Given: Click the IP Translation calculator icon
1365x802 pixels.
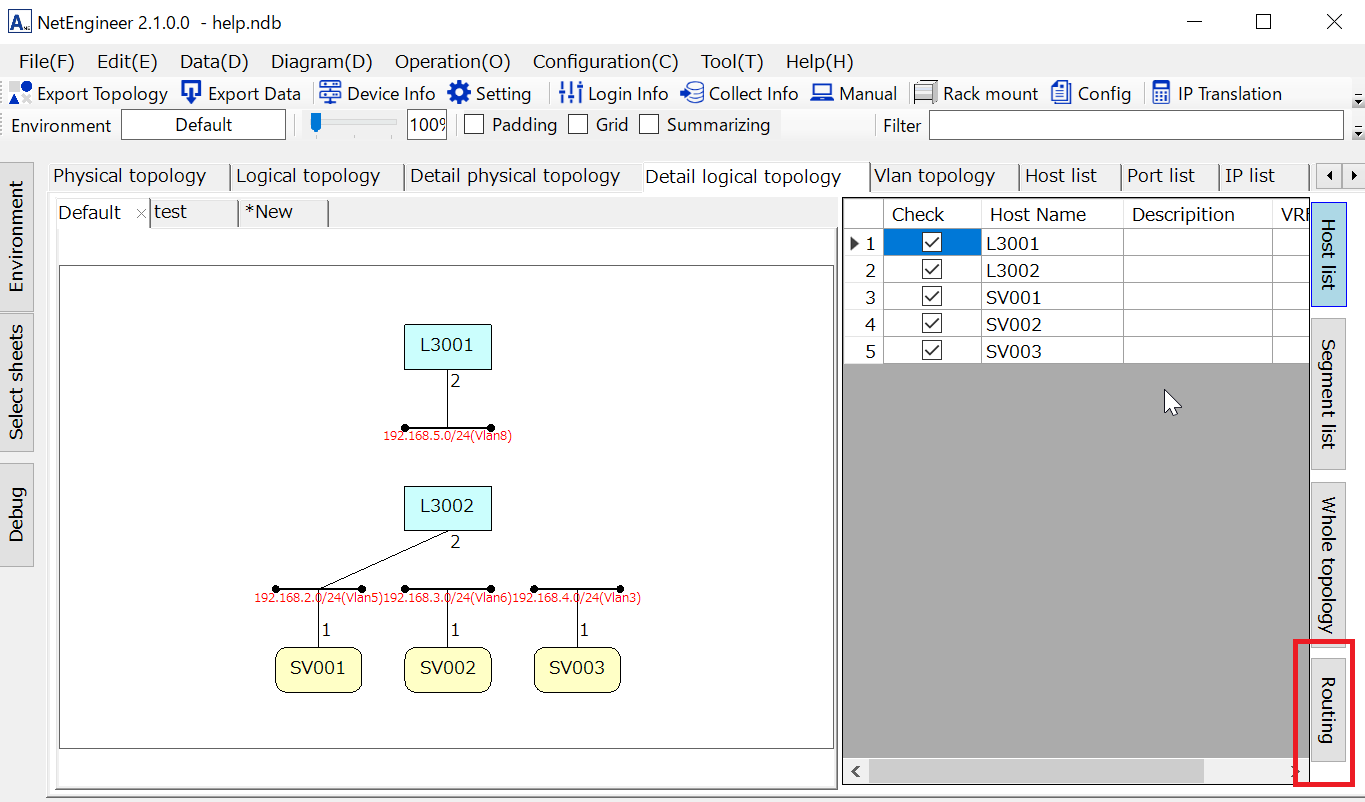Looking at the screenshot, I should pos(1161,93).
